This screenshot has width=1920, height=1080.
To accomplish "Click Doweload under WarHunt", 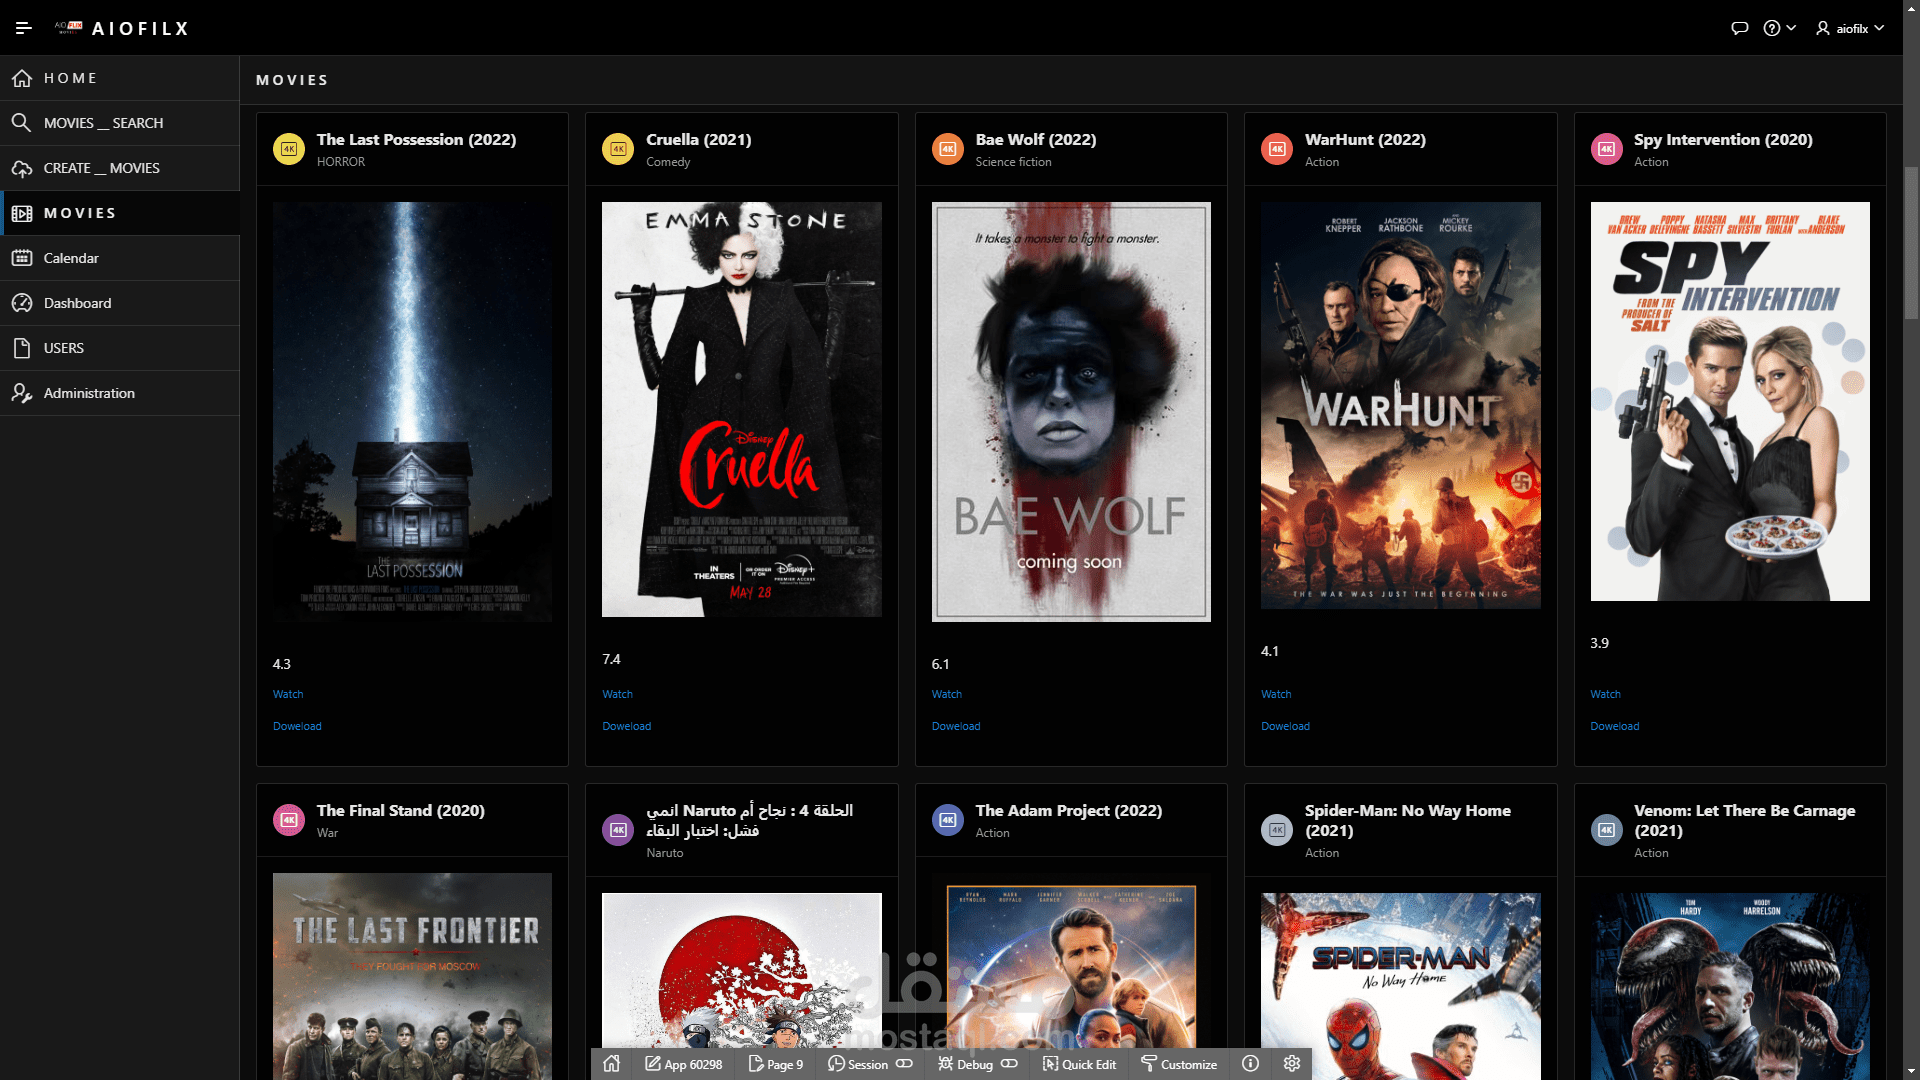I will (x=1285, y=725).
